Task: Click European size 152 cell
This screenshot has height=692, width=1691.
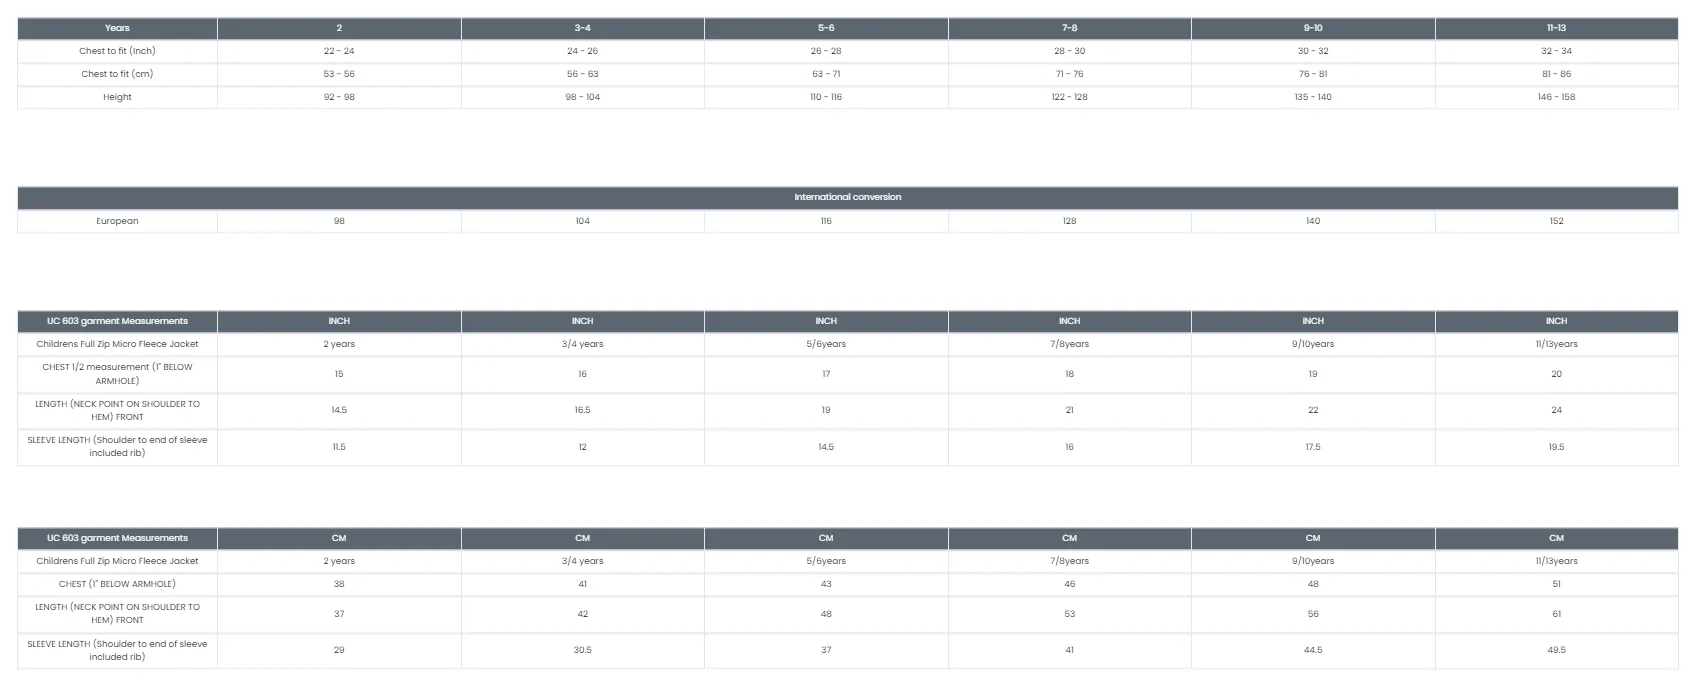Action: tap(1556, 221)
